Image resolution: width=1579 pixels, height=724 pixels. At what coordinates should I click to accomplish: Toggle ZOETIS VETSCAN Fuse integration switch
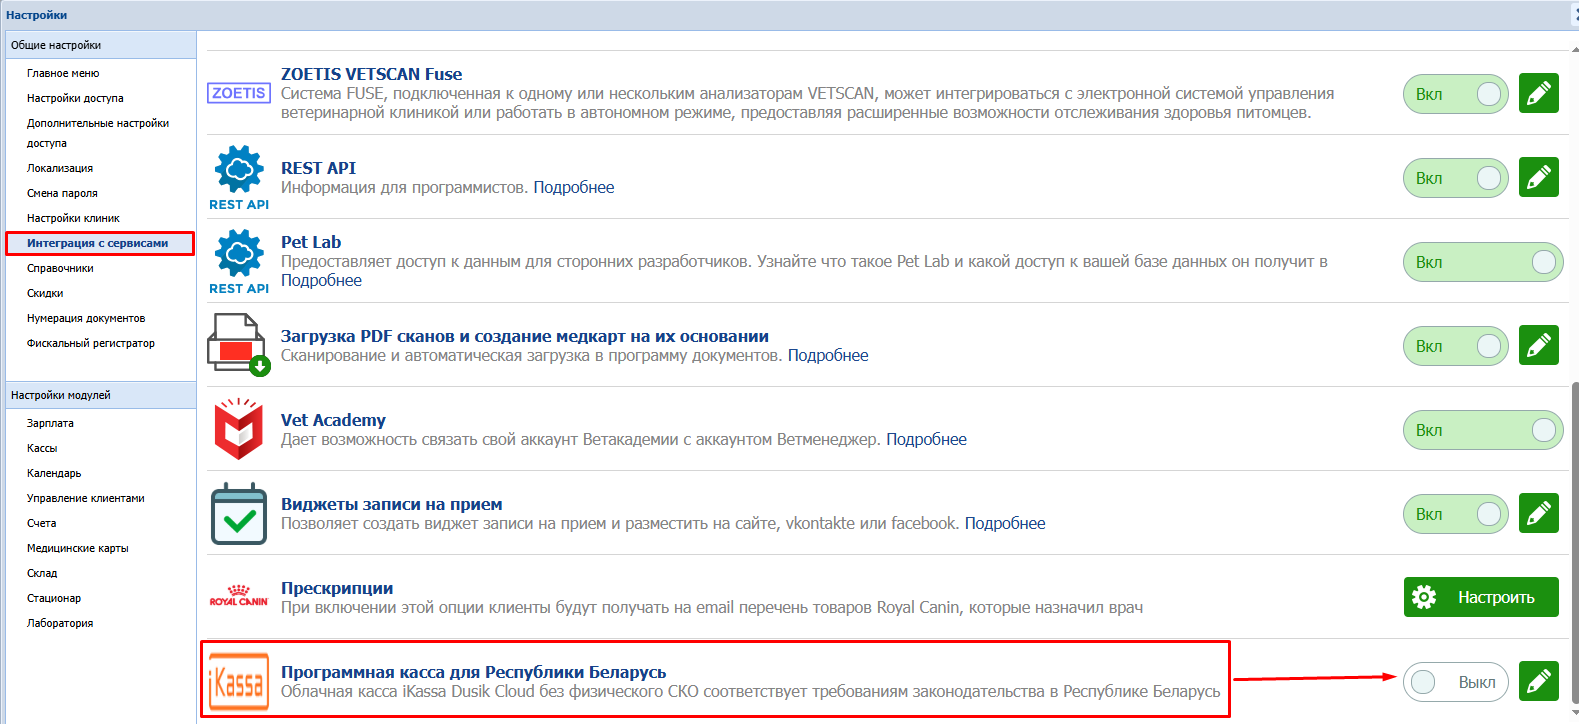[1456, 94]
